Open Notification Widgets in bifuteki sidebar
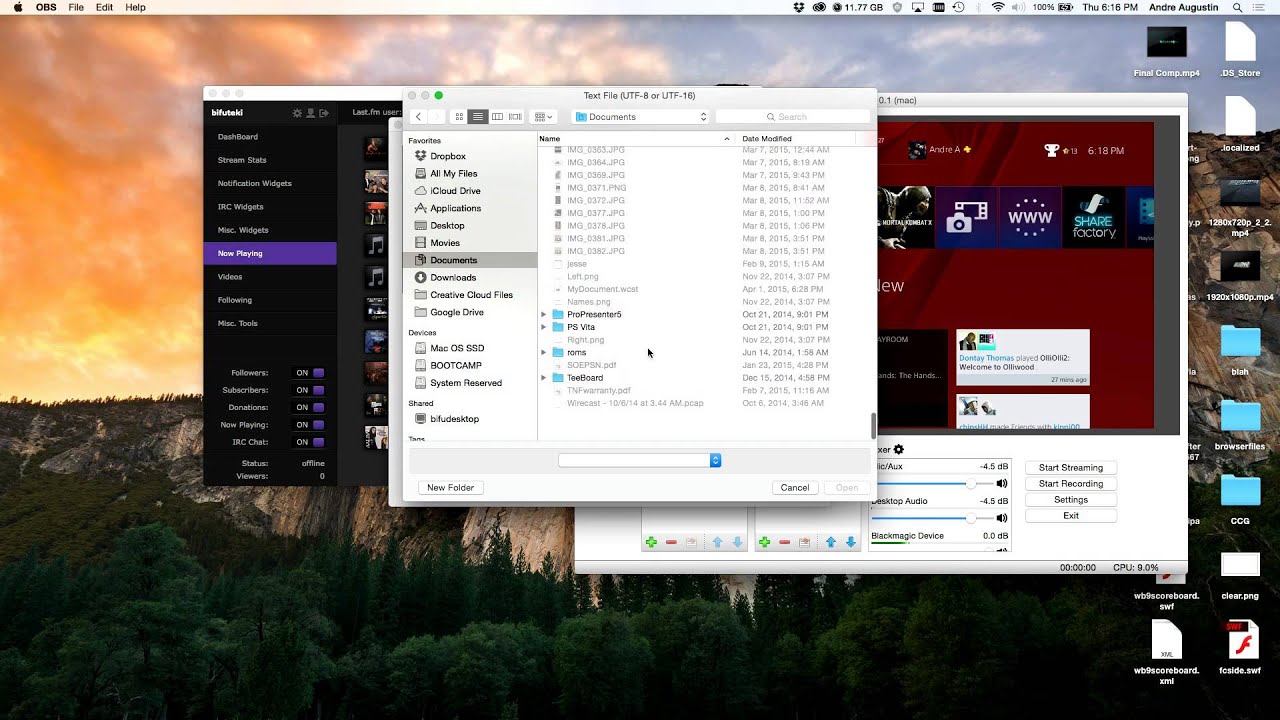Image resolution: width=1280 pixels, height=720 pixels. 270,183
